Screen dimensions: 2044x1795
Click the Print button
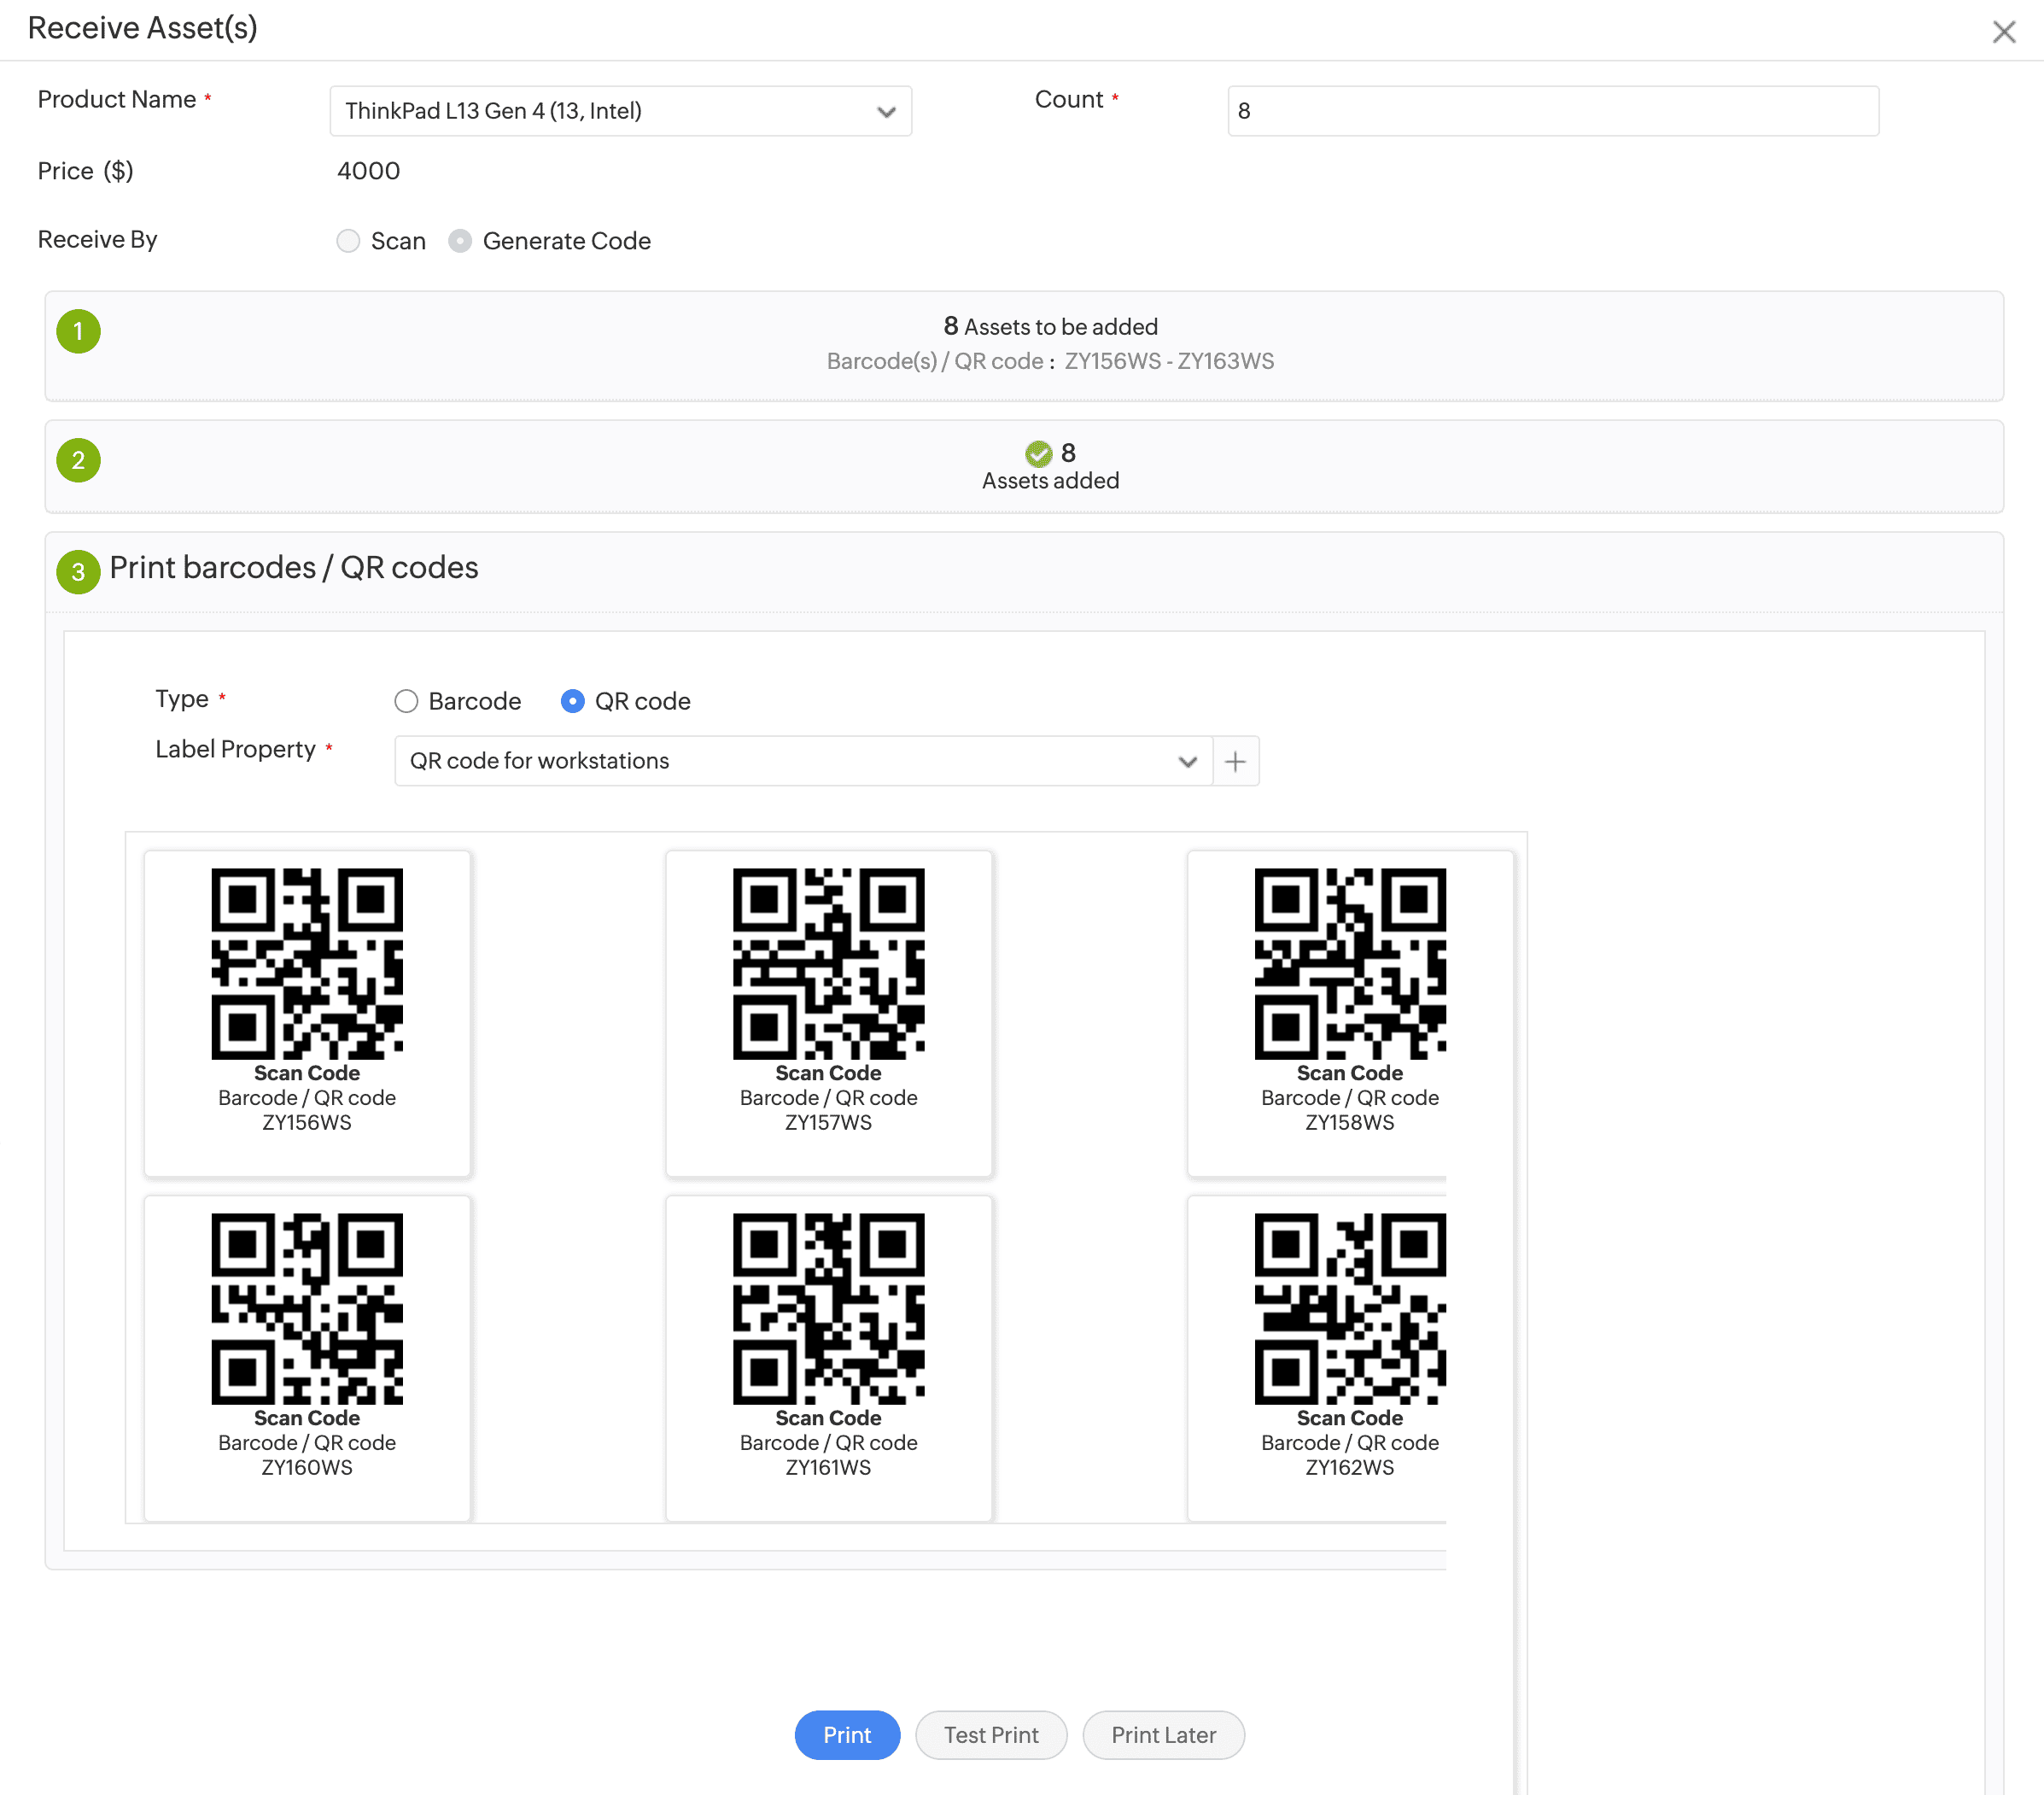846,1735
